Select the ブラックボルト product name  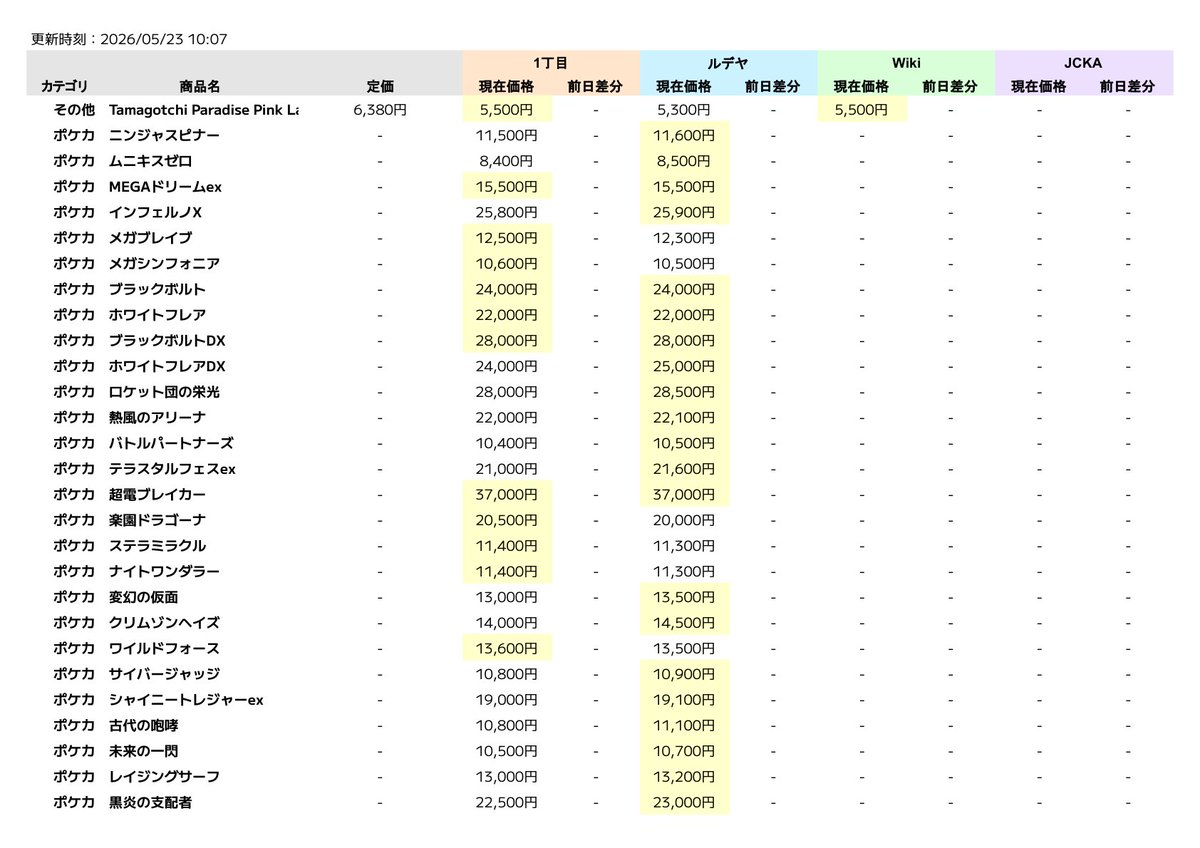(x=157, y=289)
